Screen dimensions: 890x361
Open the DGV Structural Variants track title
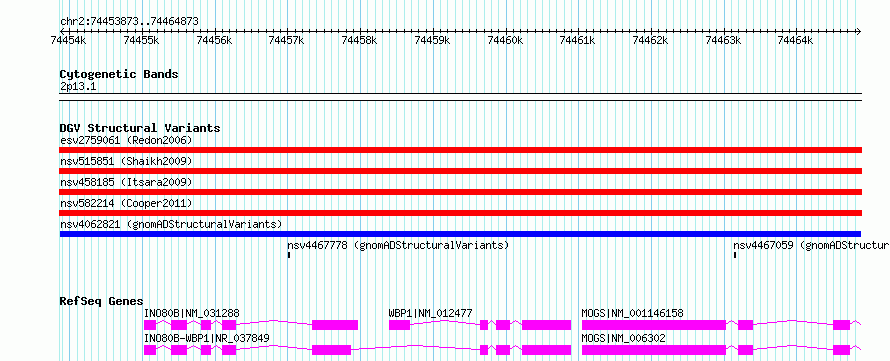click(x=140, y=128)
